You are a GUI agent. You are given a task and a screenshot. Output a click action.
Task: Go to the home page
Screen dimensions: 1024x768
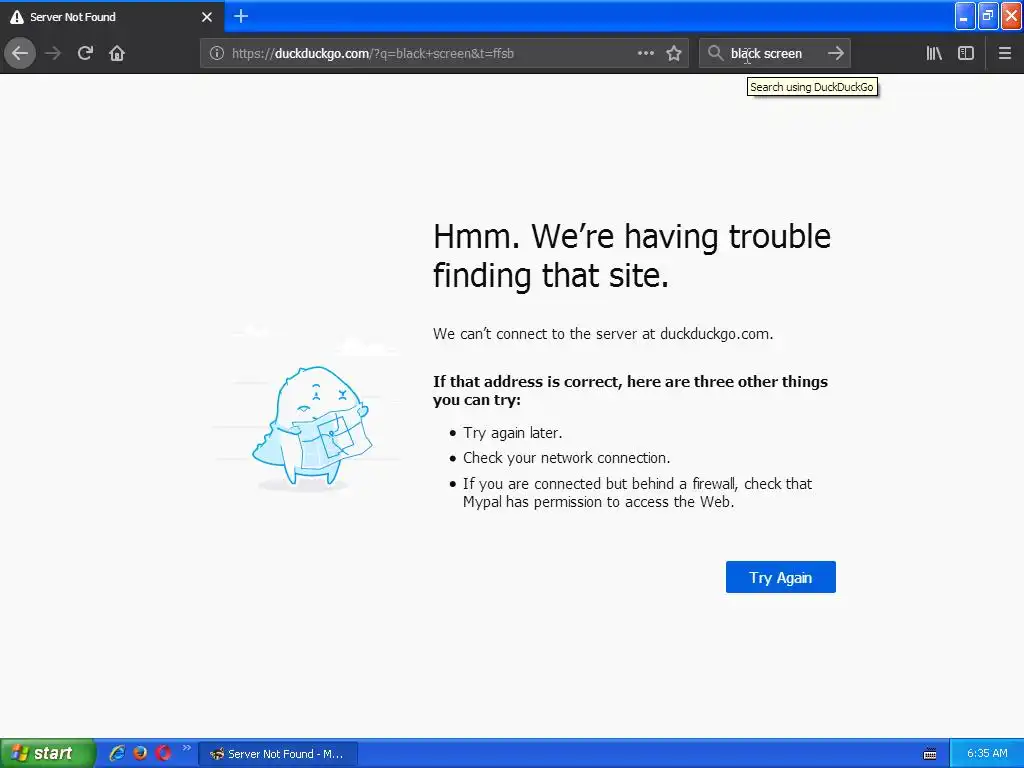[117, 53]
